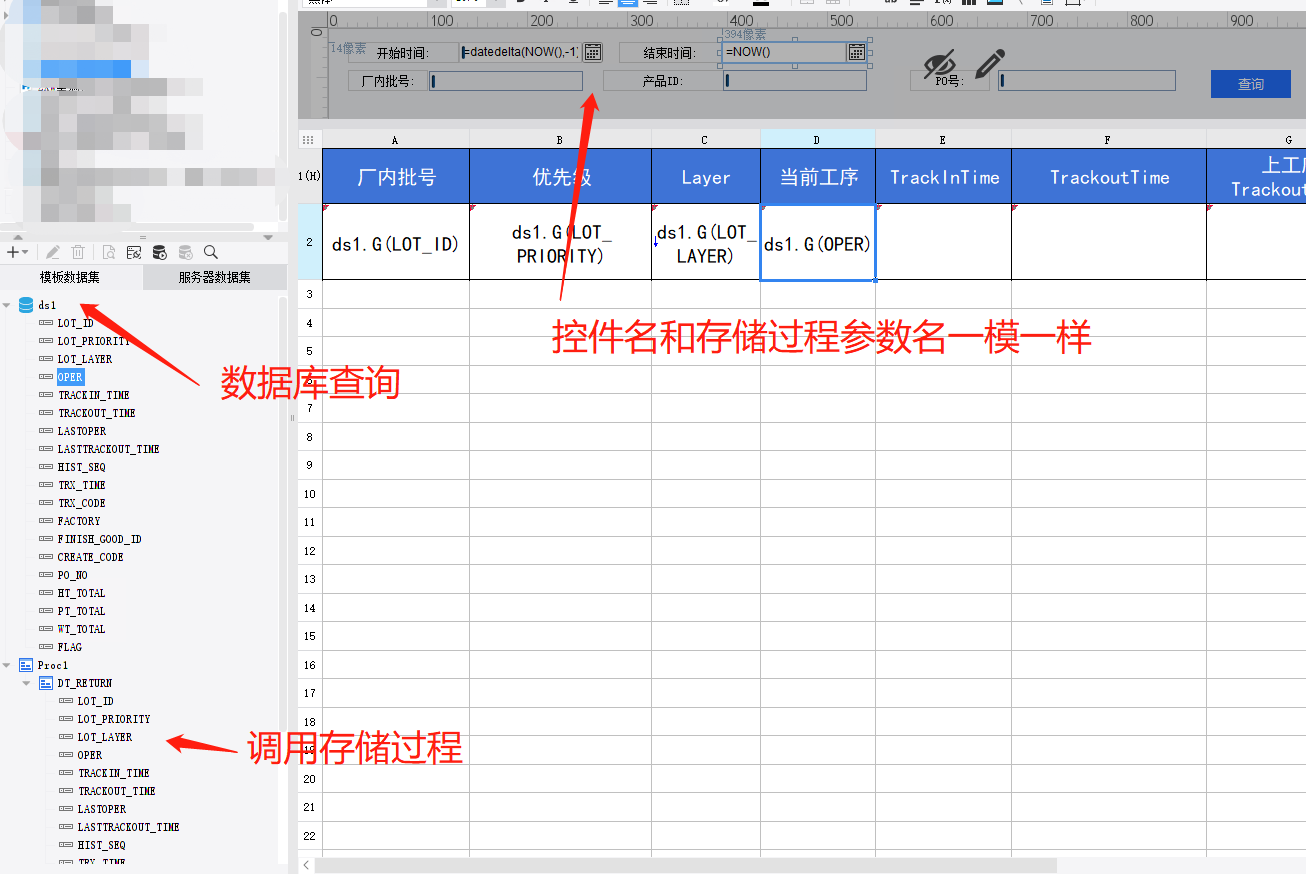Image resolution: width=1306 pixels, height=874 pixels.
Task: Select TRX_CODE field in ds1
Action: 81,503
